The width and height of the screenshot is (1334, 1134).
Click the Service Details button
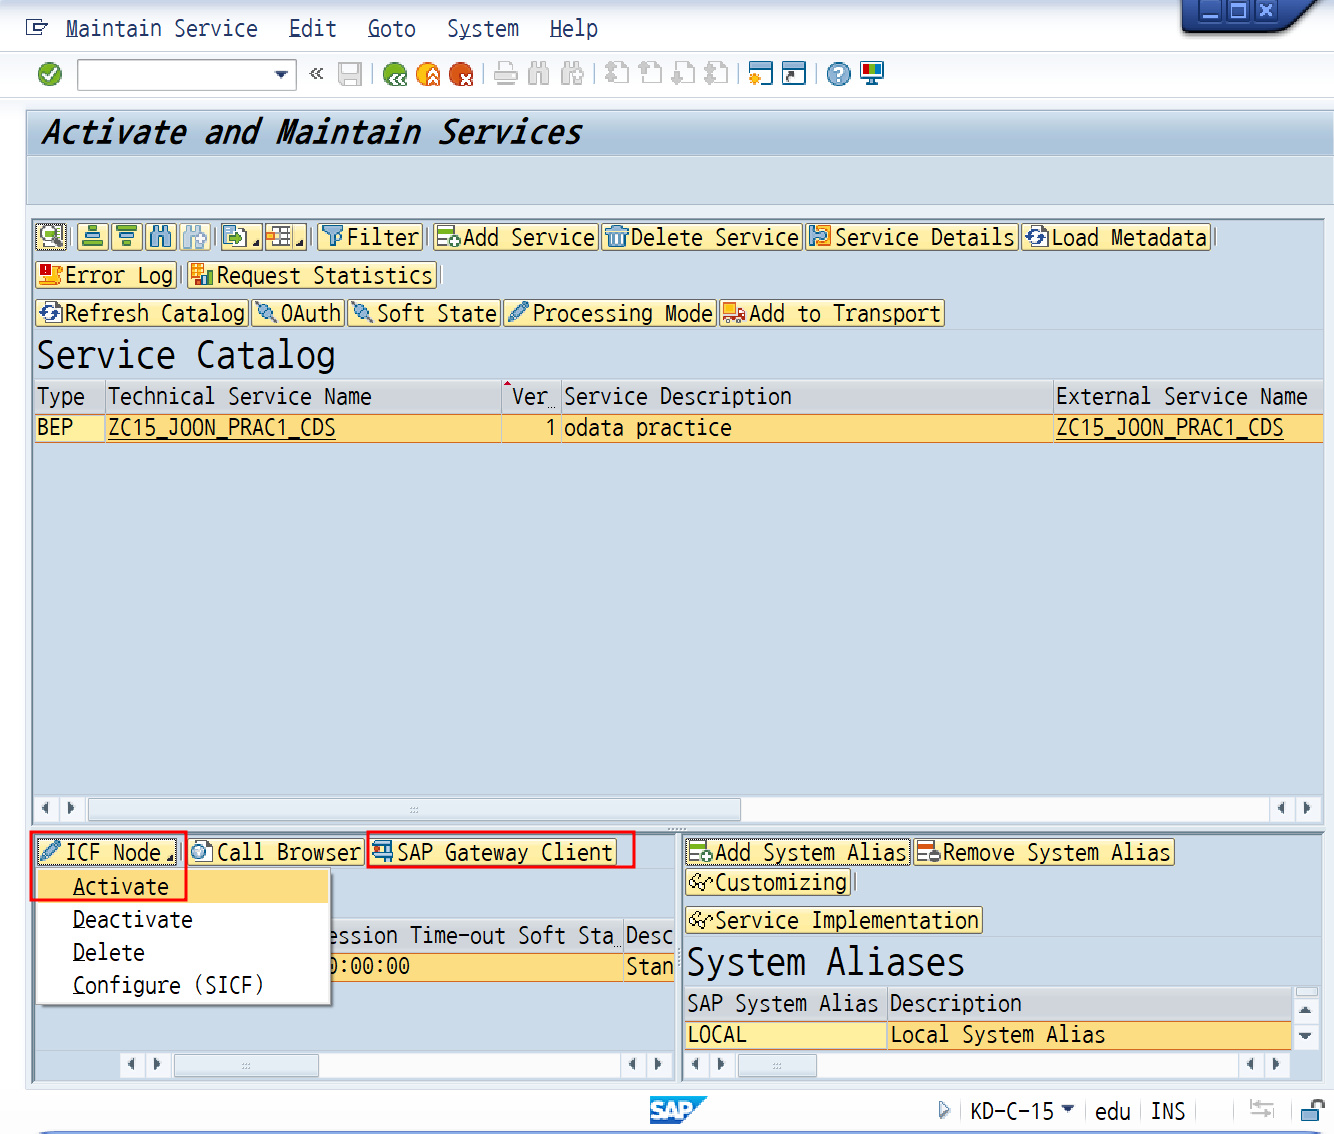click(912, 237)
